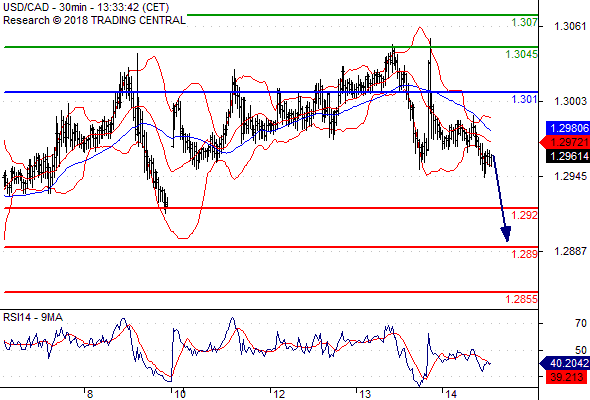
Task: Click the RSI14 - 9MA indicator title
Action: (x=33, y=318)
